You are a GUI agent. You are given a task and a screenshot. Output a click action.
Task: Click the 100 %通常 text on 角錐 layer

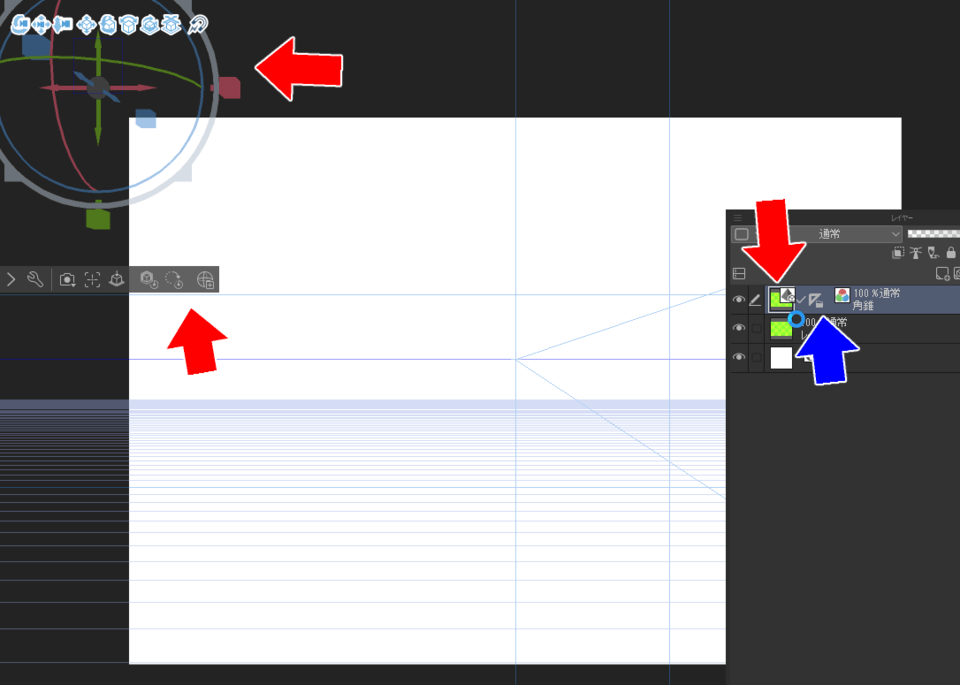click(877, 293)
